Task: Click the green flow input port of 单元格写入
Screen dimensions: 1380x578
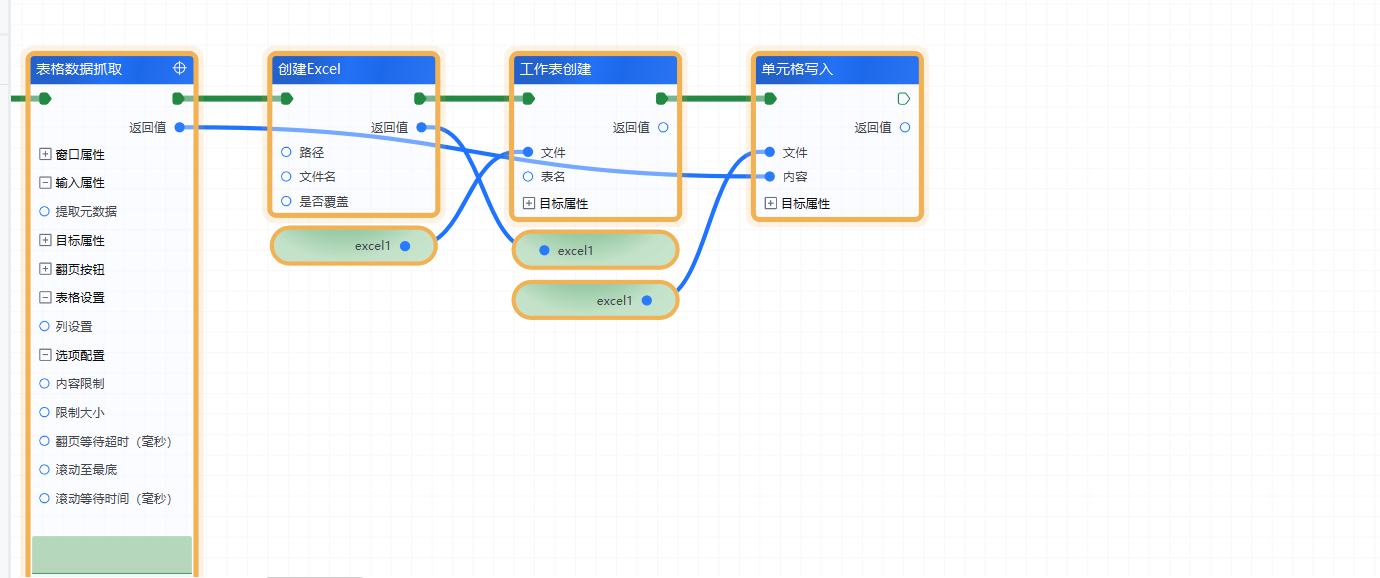Action: click(x=770, y=98)
